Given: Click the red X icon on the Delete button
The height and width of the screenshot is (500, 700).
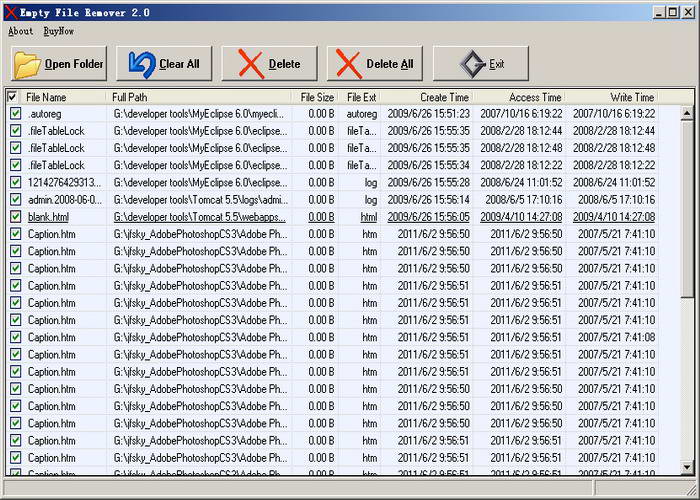Looking at the screenshot, I should click(x=251, y=64).
